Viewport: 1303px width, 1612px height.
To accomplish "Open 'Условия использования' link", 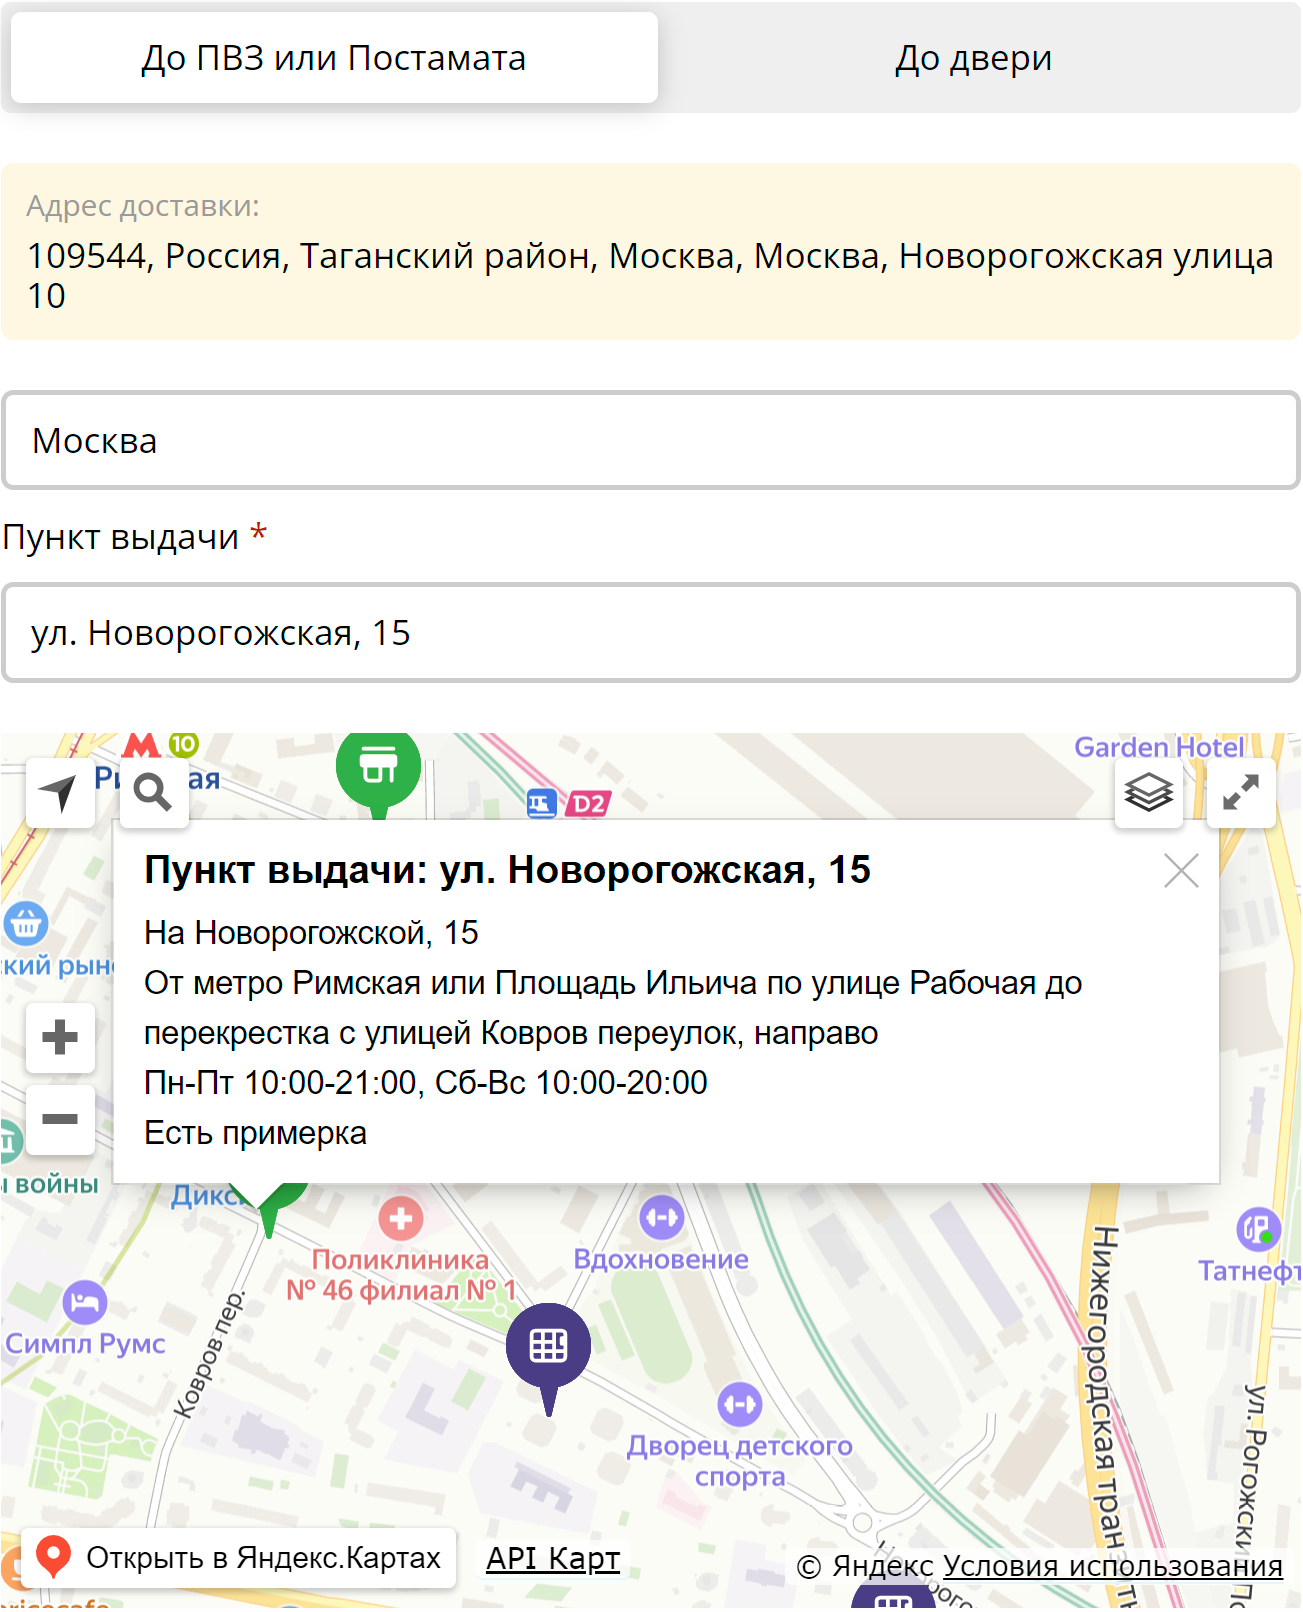I will click(x=1113, y=1566).
